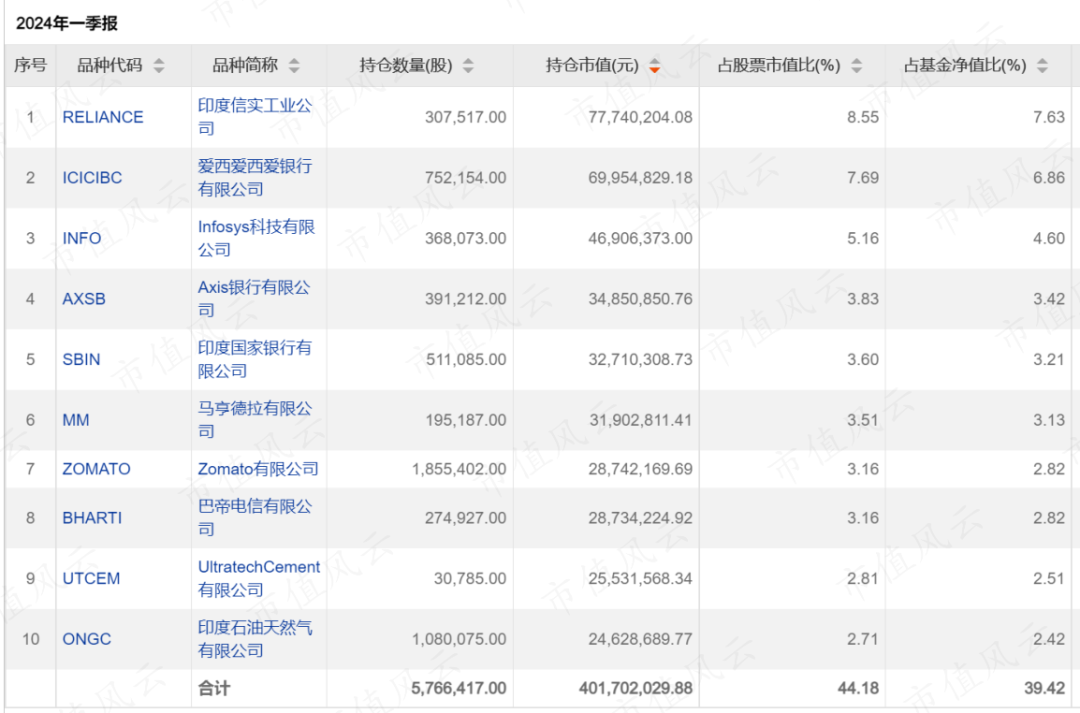This screenshot has width=1080, height=713.
Task: Select the 品种简称 header label
Action: [x=245, y=65]
